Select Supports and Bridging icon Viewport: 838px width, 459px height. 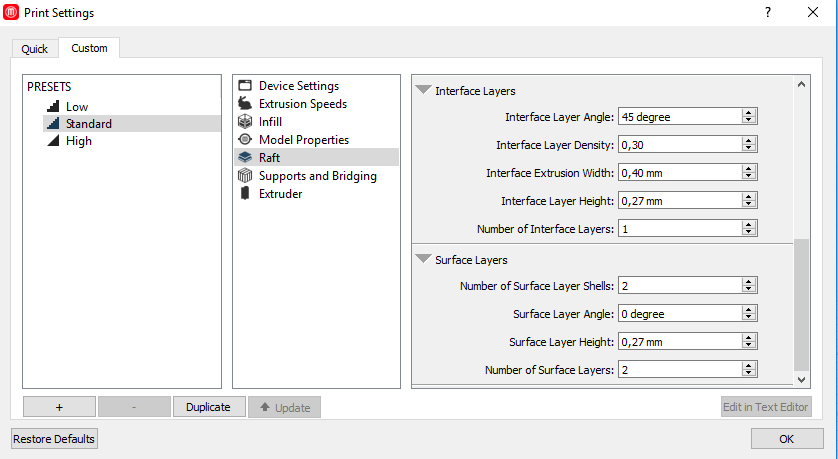[244, 176]
